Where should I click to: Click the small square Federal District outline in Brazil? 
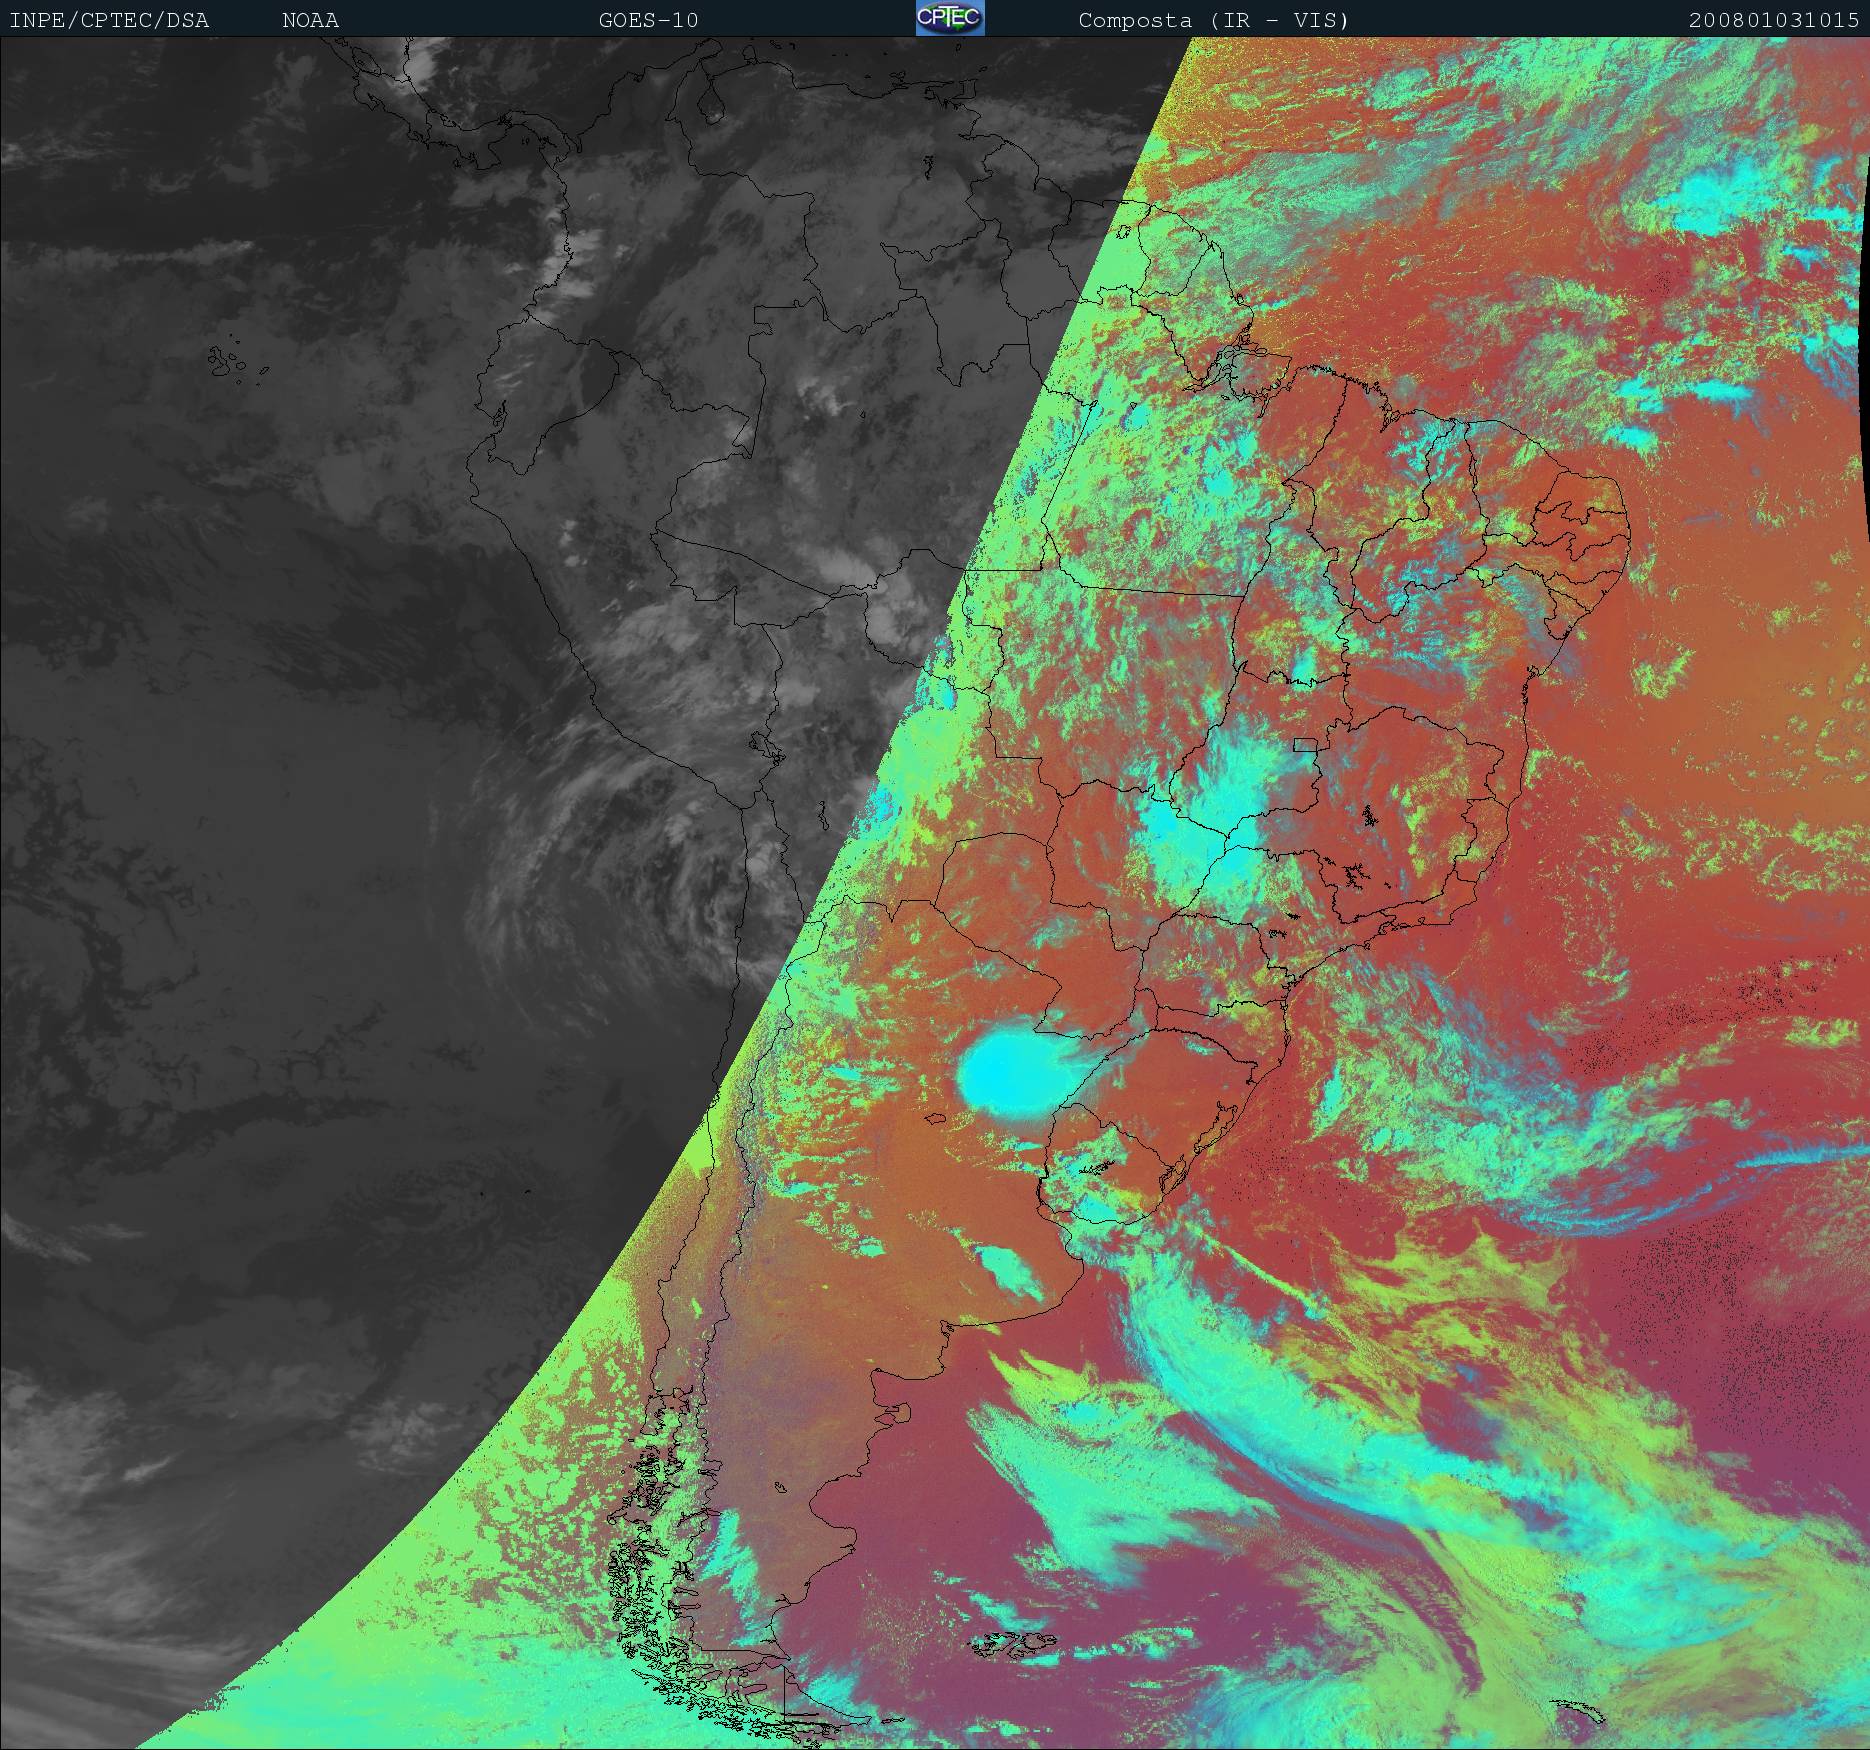tap(1305, 743)
